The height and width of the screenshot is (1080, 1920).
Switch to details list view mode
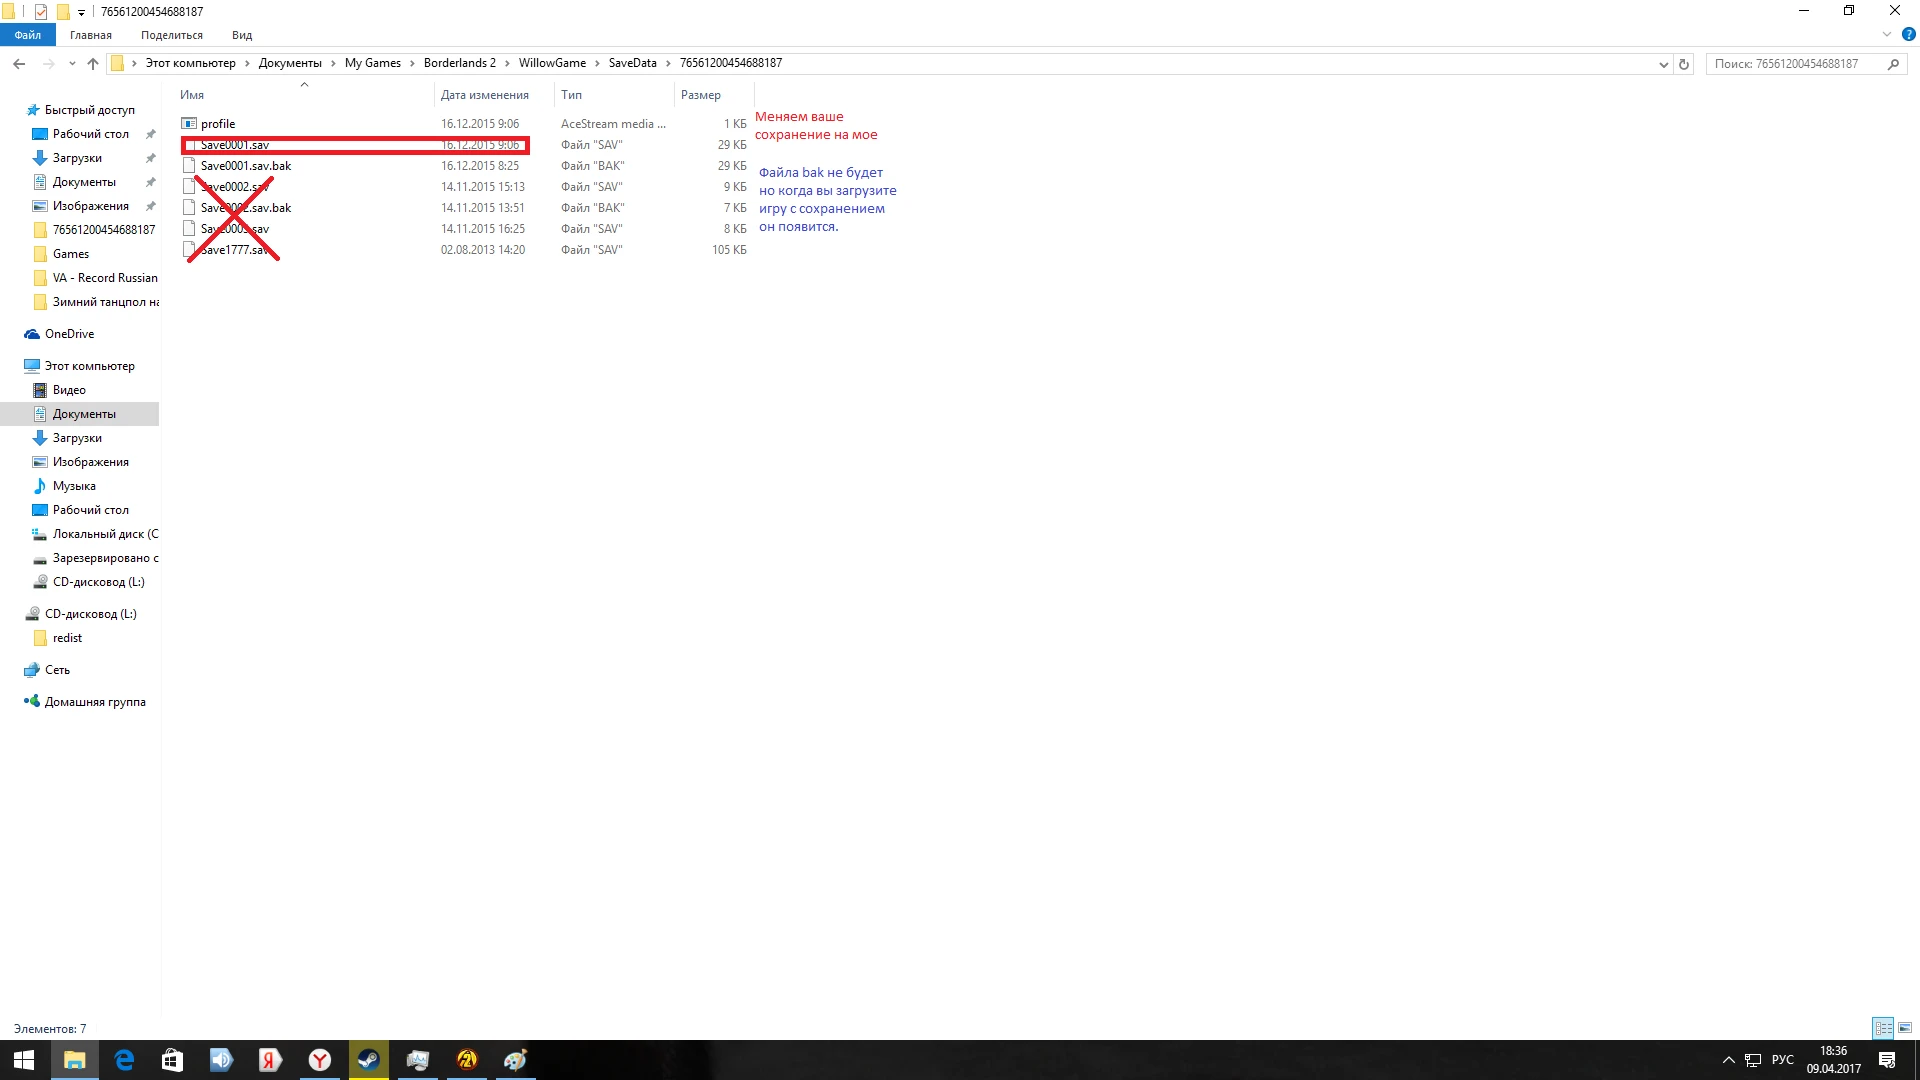point(1883,1028)
